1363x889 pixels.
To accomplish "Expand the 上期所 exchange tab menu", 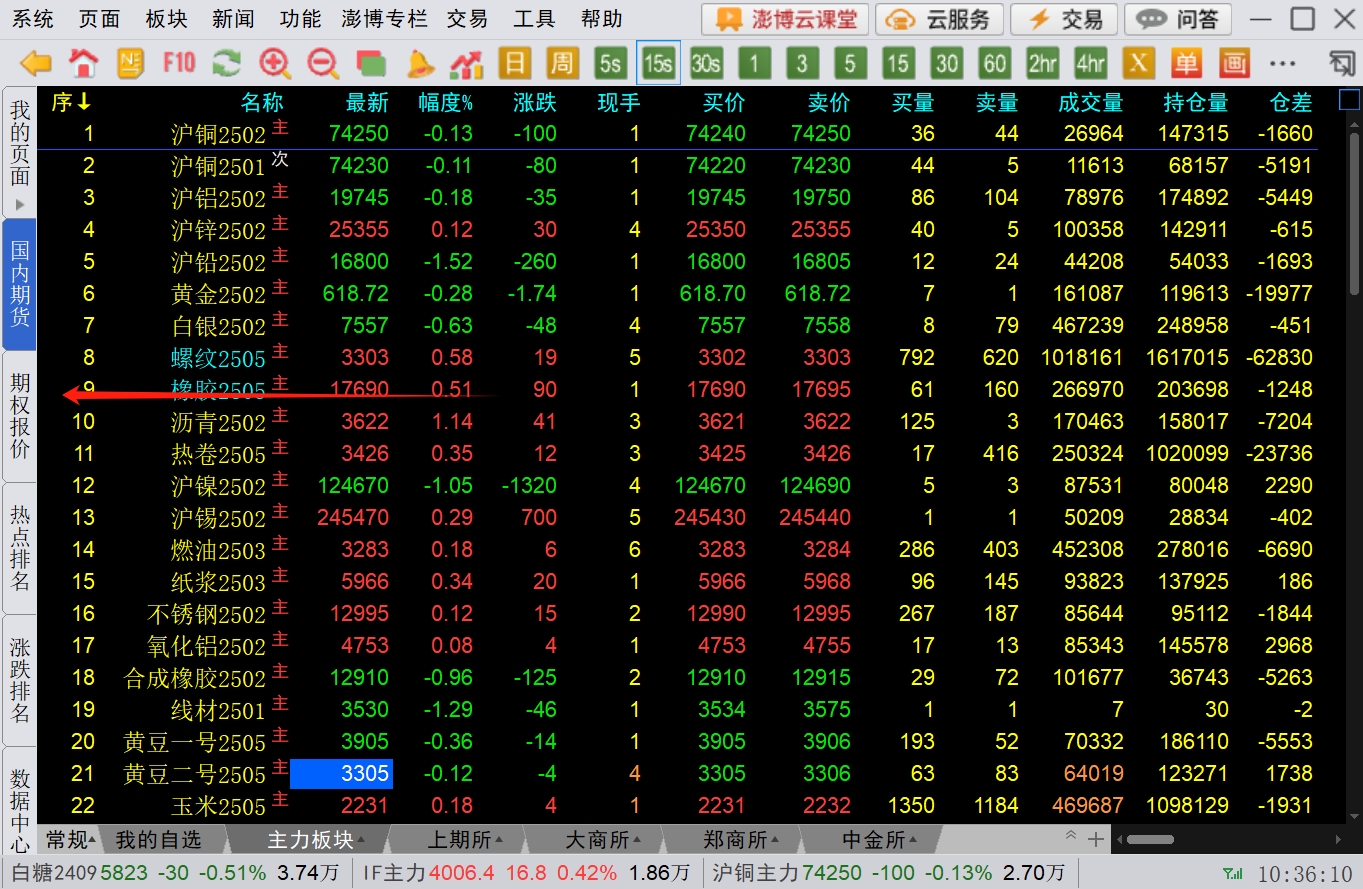I will [460, 840].
